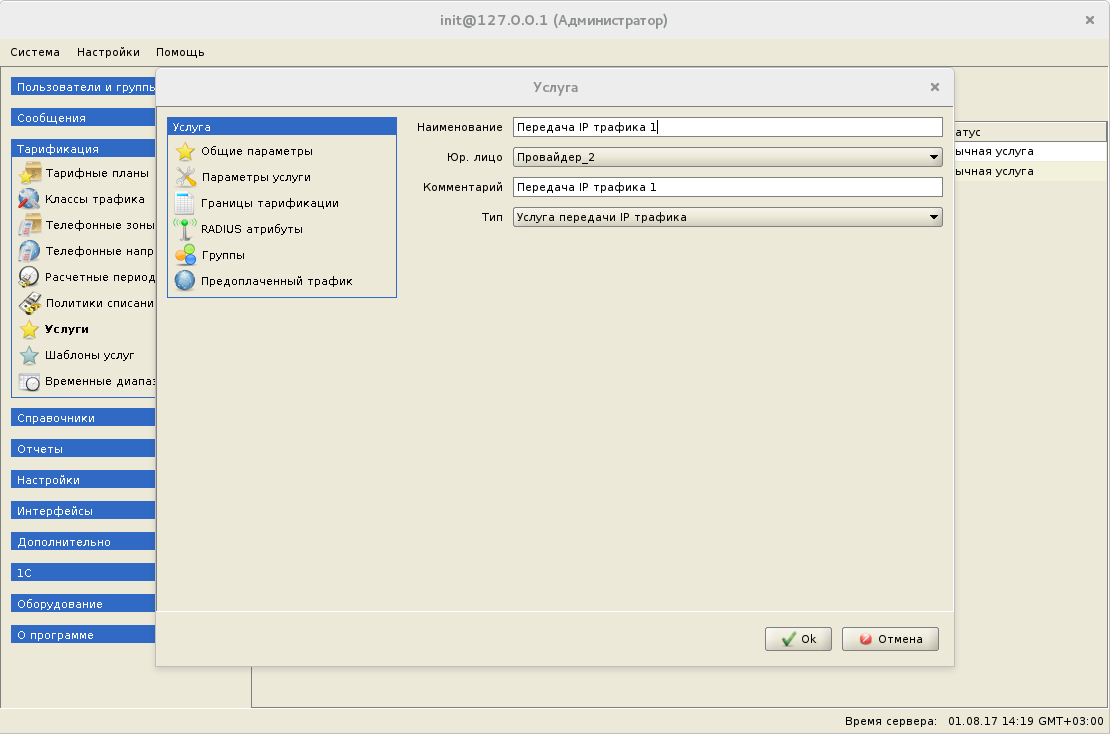Open Границы тарификации via its icon
The image size is (1111, 734).
(x=185, y=204)
